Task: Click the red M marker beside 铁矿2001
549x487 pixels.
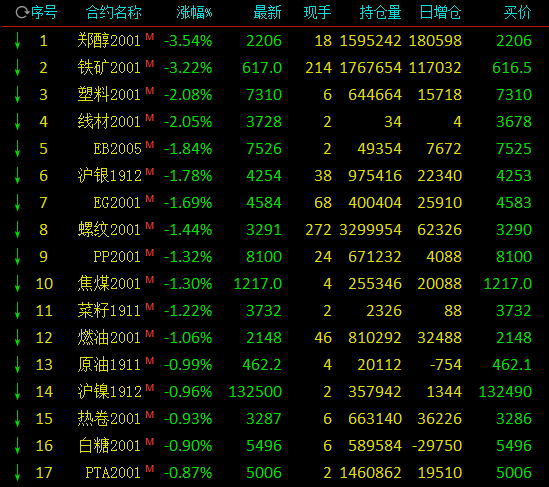Action: (x=150, y=63)
